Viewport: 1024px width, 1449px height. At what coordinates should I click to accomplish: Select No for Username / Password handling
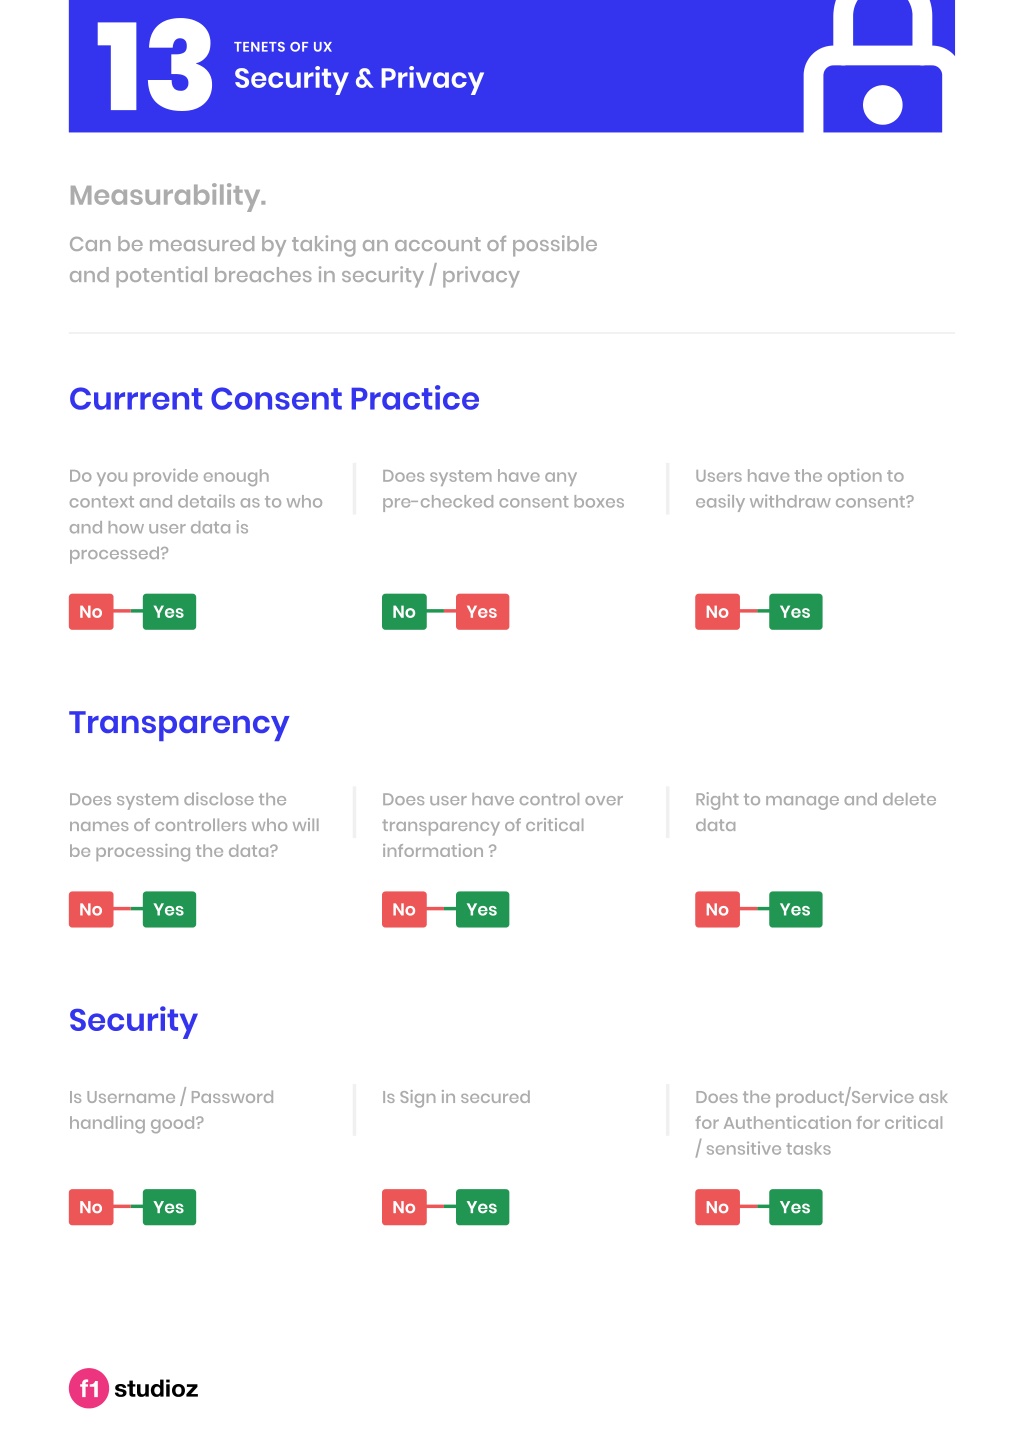pyautogui.click(x=91, y=1207)
